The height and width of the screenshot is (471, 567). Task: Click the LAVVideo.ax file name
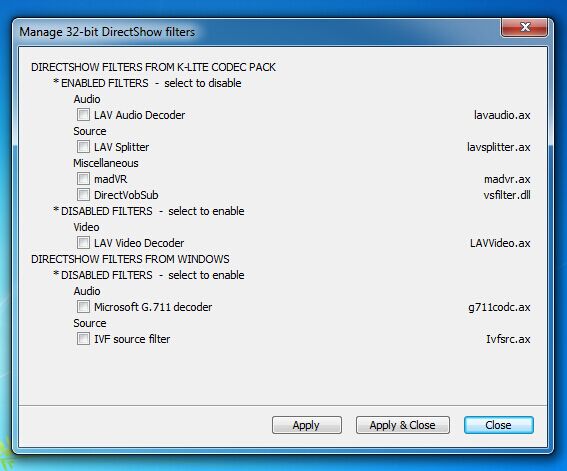(500, 243)
